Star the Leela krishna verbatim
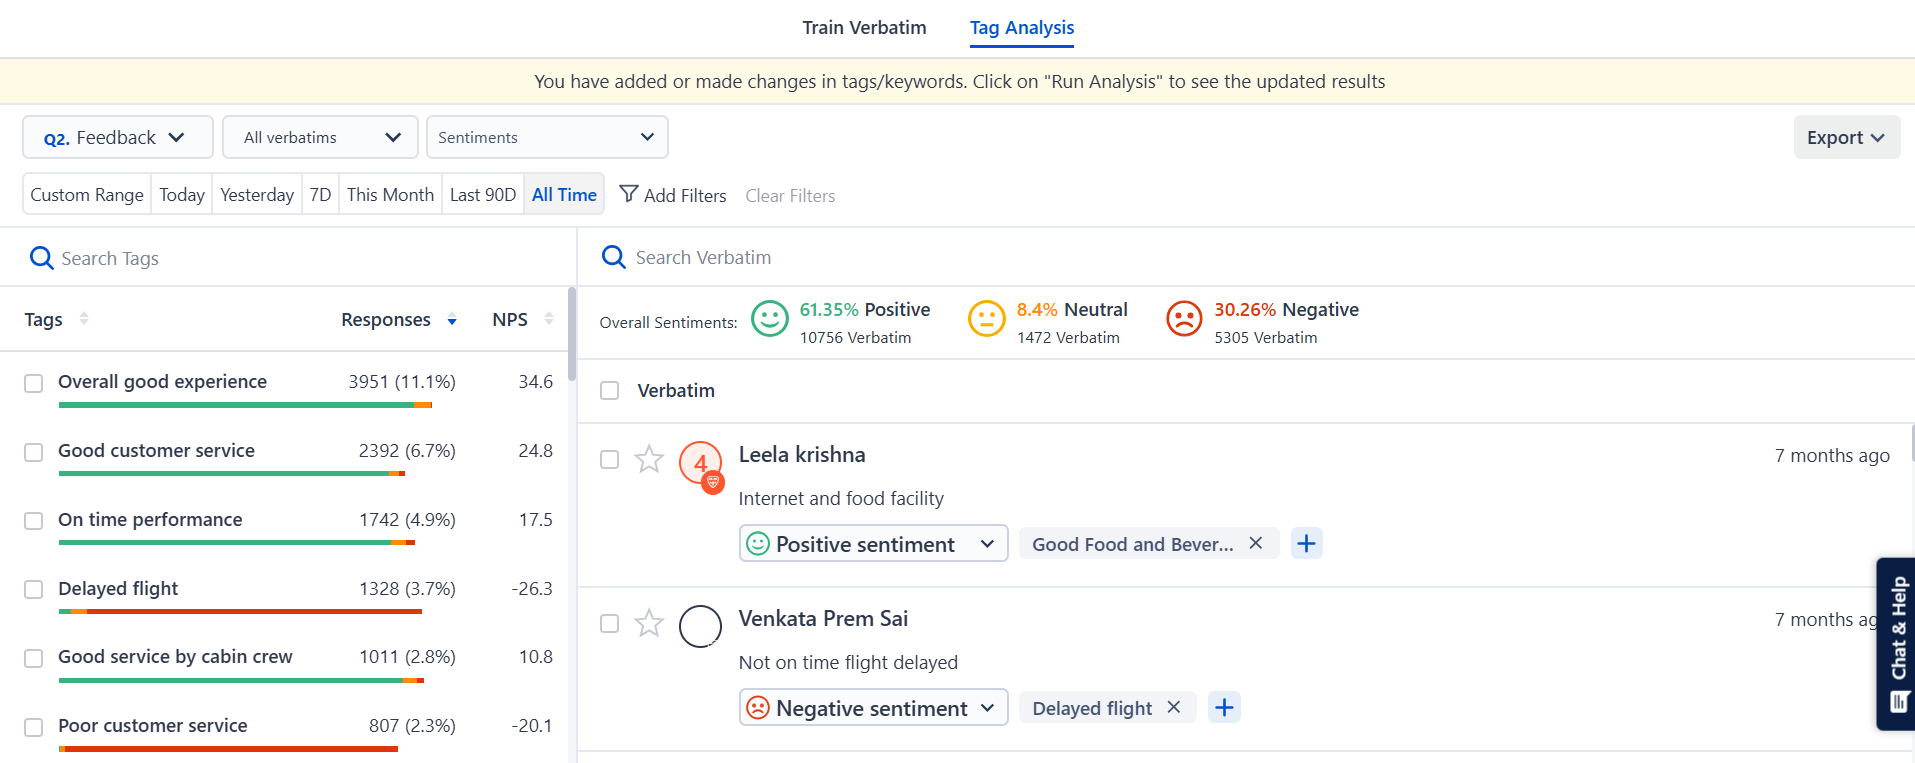The height and width of the screenshot is (763, 1915). 649,459
